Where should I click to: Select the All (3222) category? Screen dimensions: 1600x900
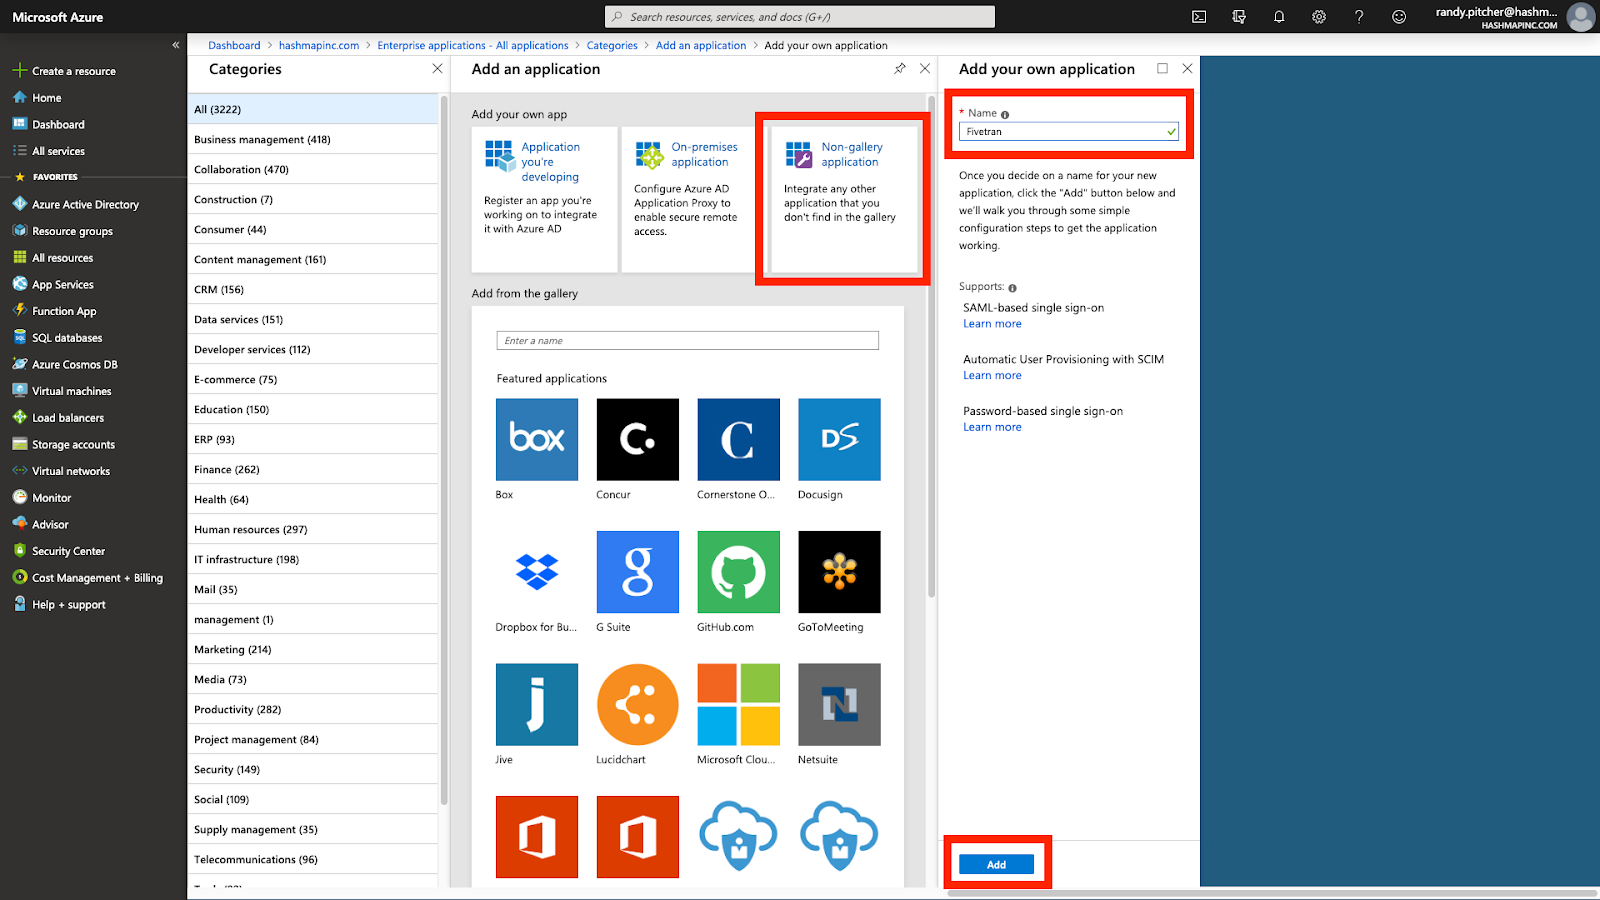[x=313, y=109]
